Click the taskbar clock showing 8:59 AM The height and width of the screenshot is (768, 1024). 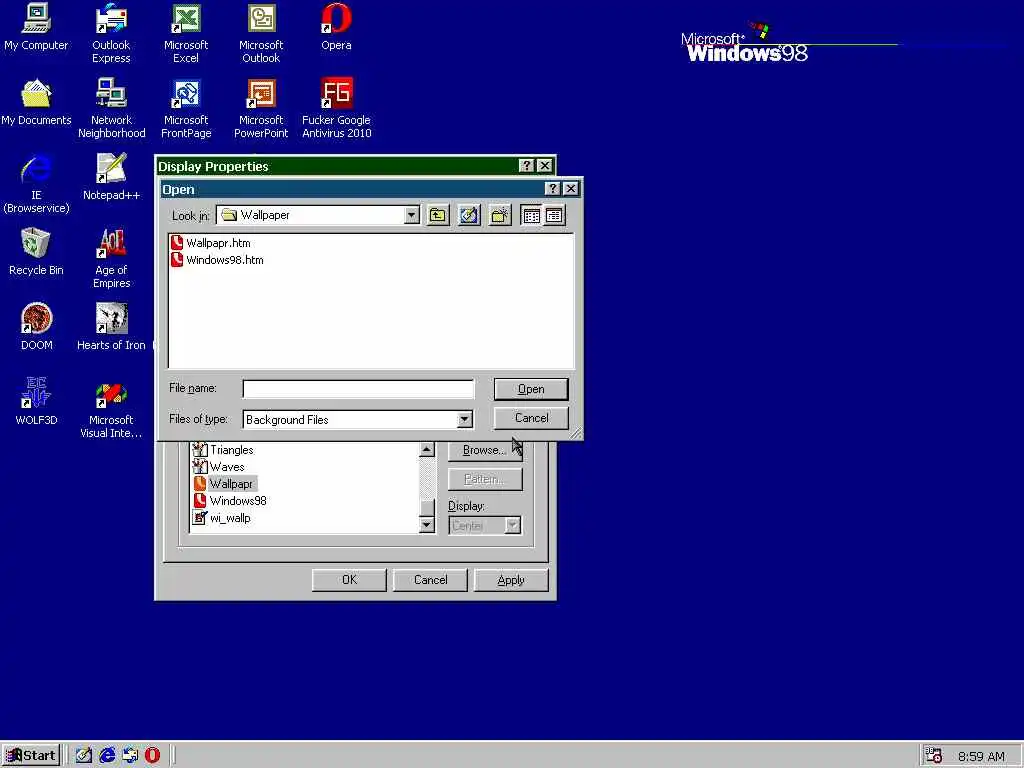pyautogui.click(x=981, y=756)
